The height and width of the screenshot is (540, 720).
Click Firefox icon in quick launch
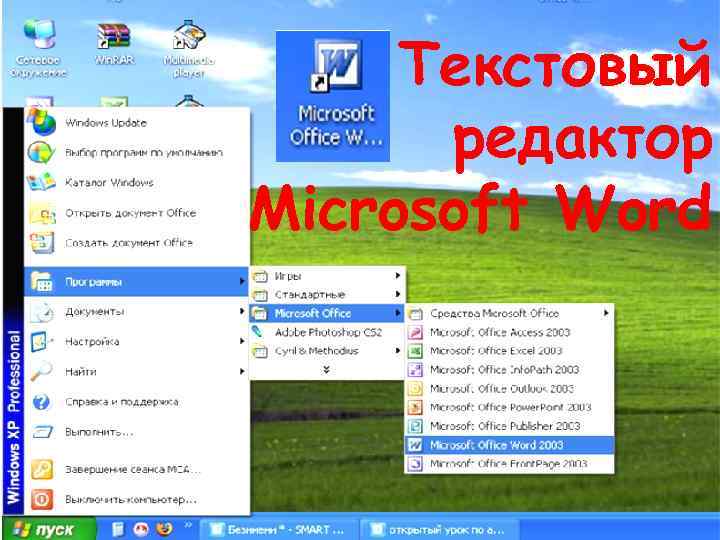pos(164,529)
